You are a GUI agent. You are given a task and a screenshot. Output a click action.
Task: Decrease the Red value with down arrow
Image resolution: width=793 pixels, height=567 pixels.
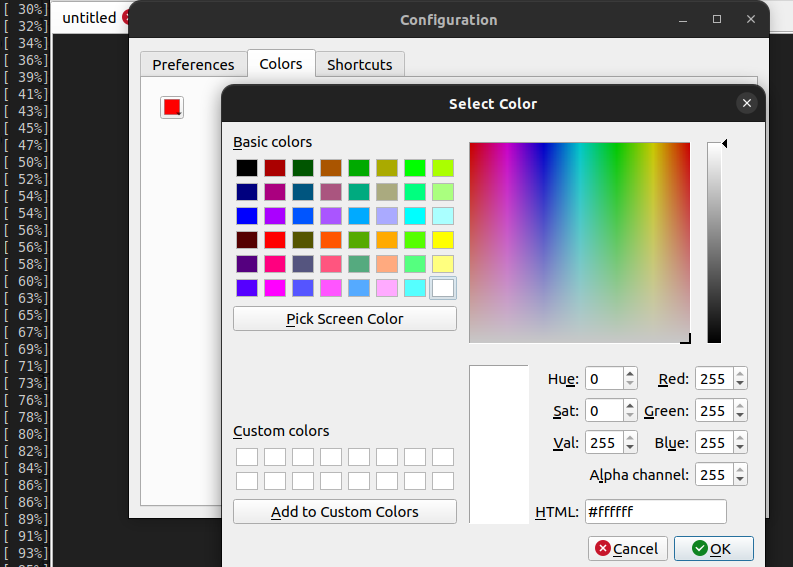(x=740, y=383)
